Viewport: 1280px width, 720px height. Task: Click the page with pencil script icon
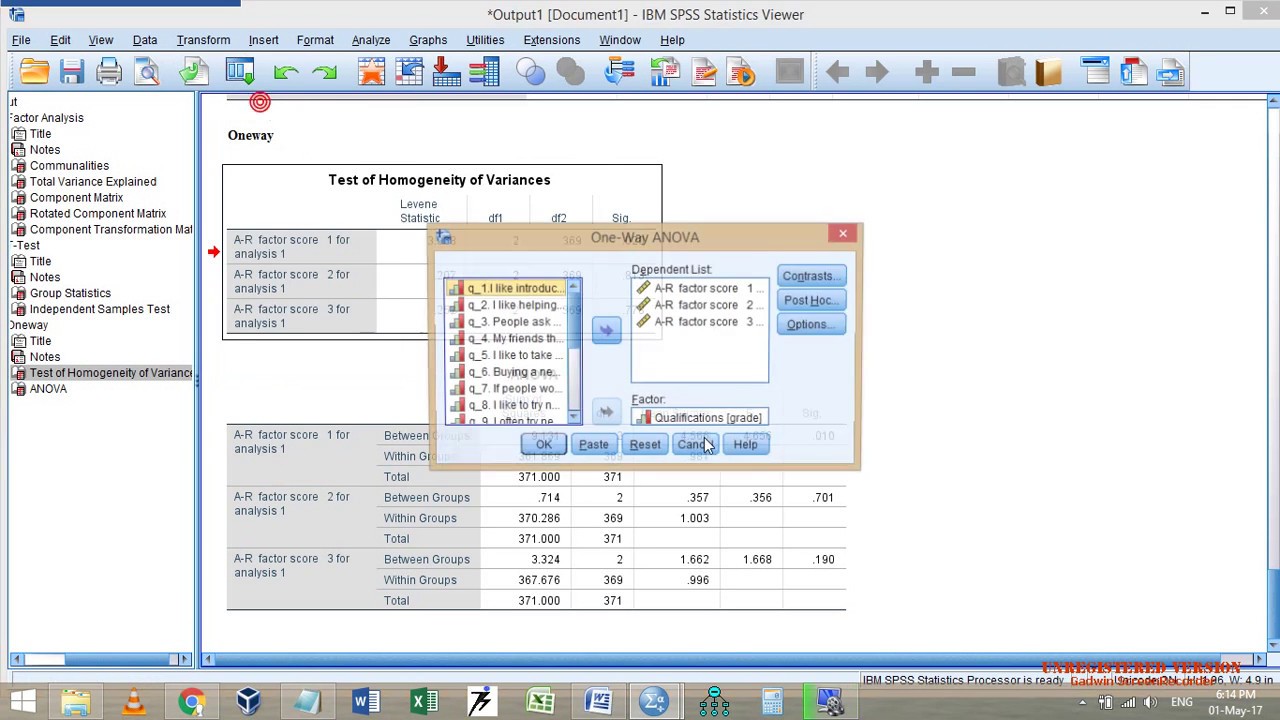coord(703,72)
